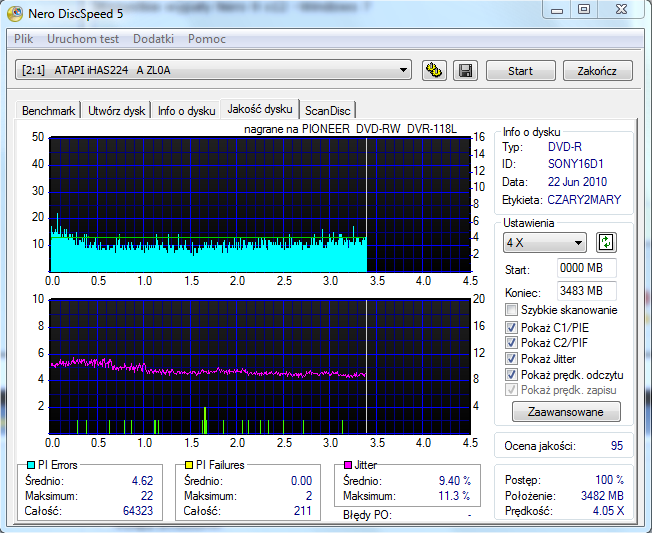Image resolution: width=652 pixels, height=533 pixels.
Task: Click the disc label CZARY2MARY
Action: point(584,200)
